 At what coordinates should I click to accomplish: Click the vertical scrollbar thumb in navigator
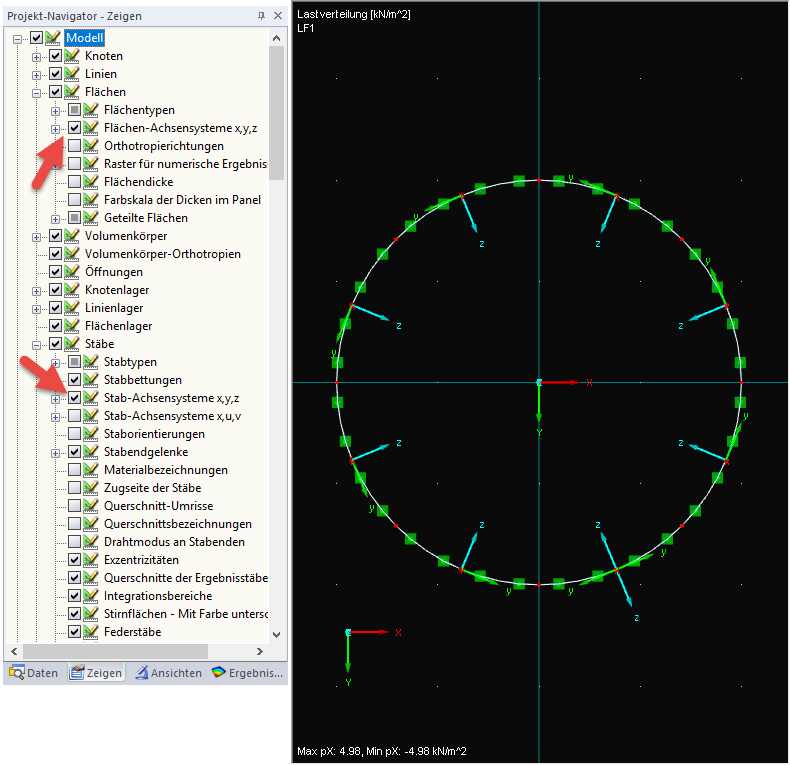277,112
